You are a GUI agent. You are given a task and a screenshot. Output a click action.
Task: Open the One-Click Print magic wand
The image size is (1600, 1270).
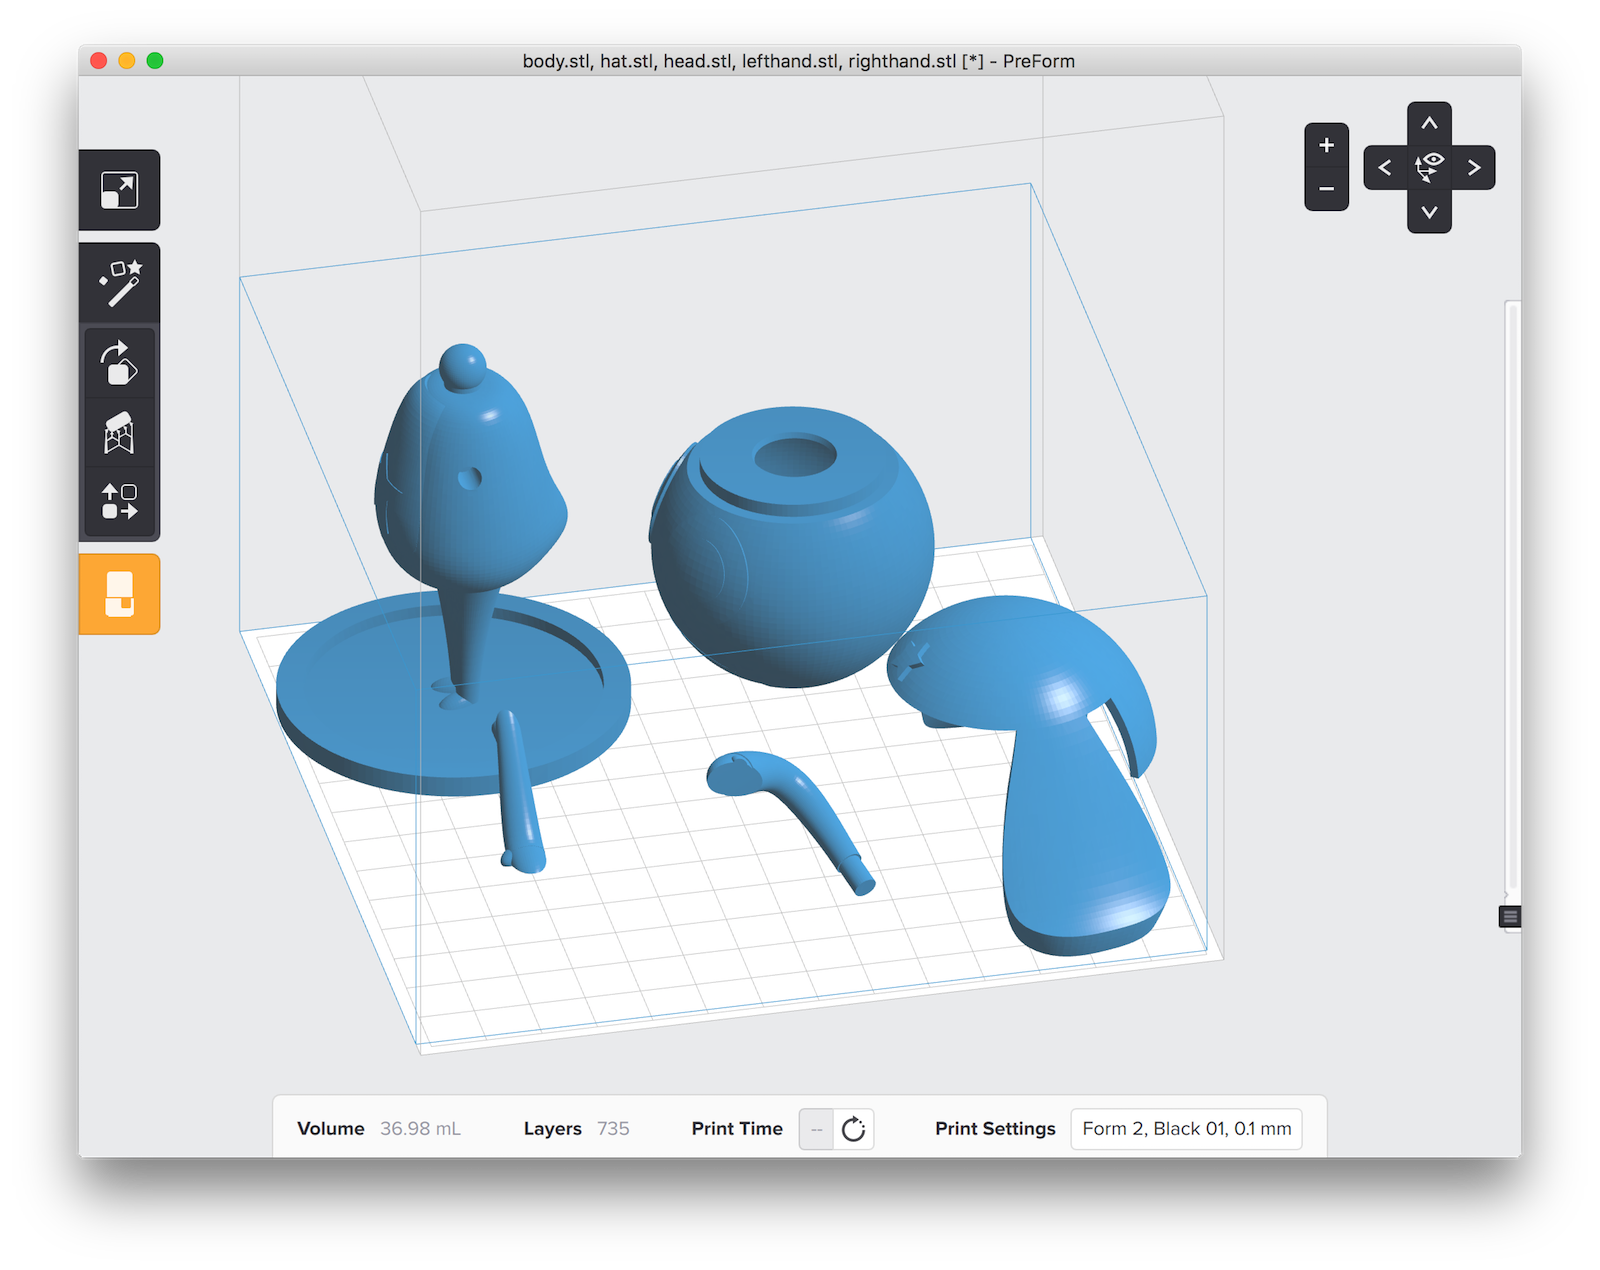[119, 284]
